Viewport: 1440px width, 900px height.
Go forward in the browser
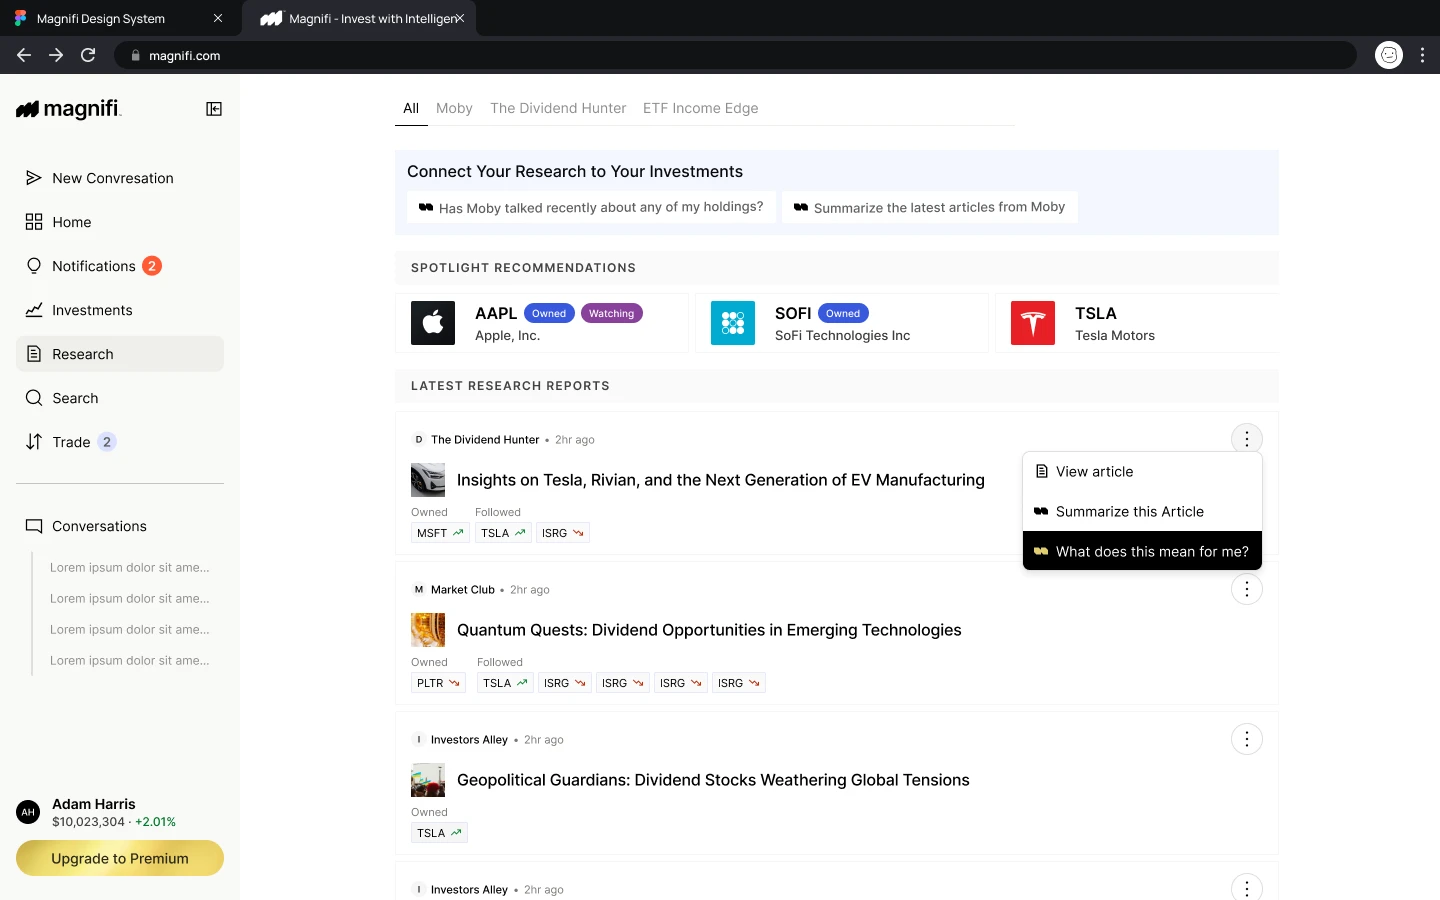point(56,55)
